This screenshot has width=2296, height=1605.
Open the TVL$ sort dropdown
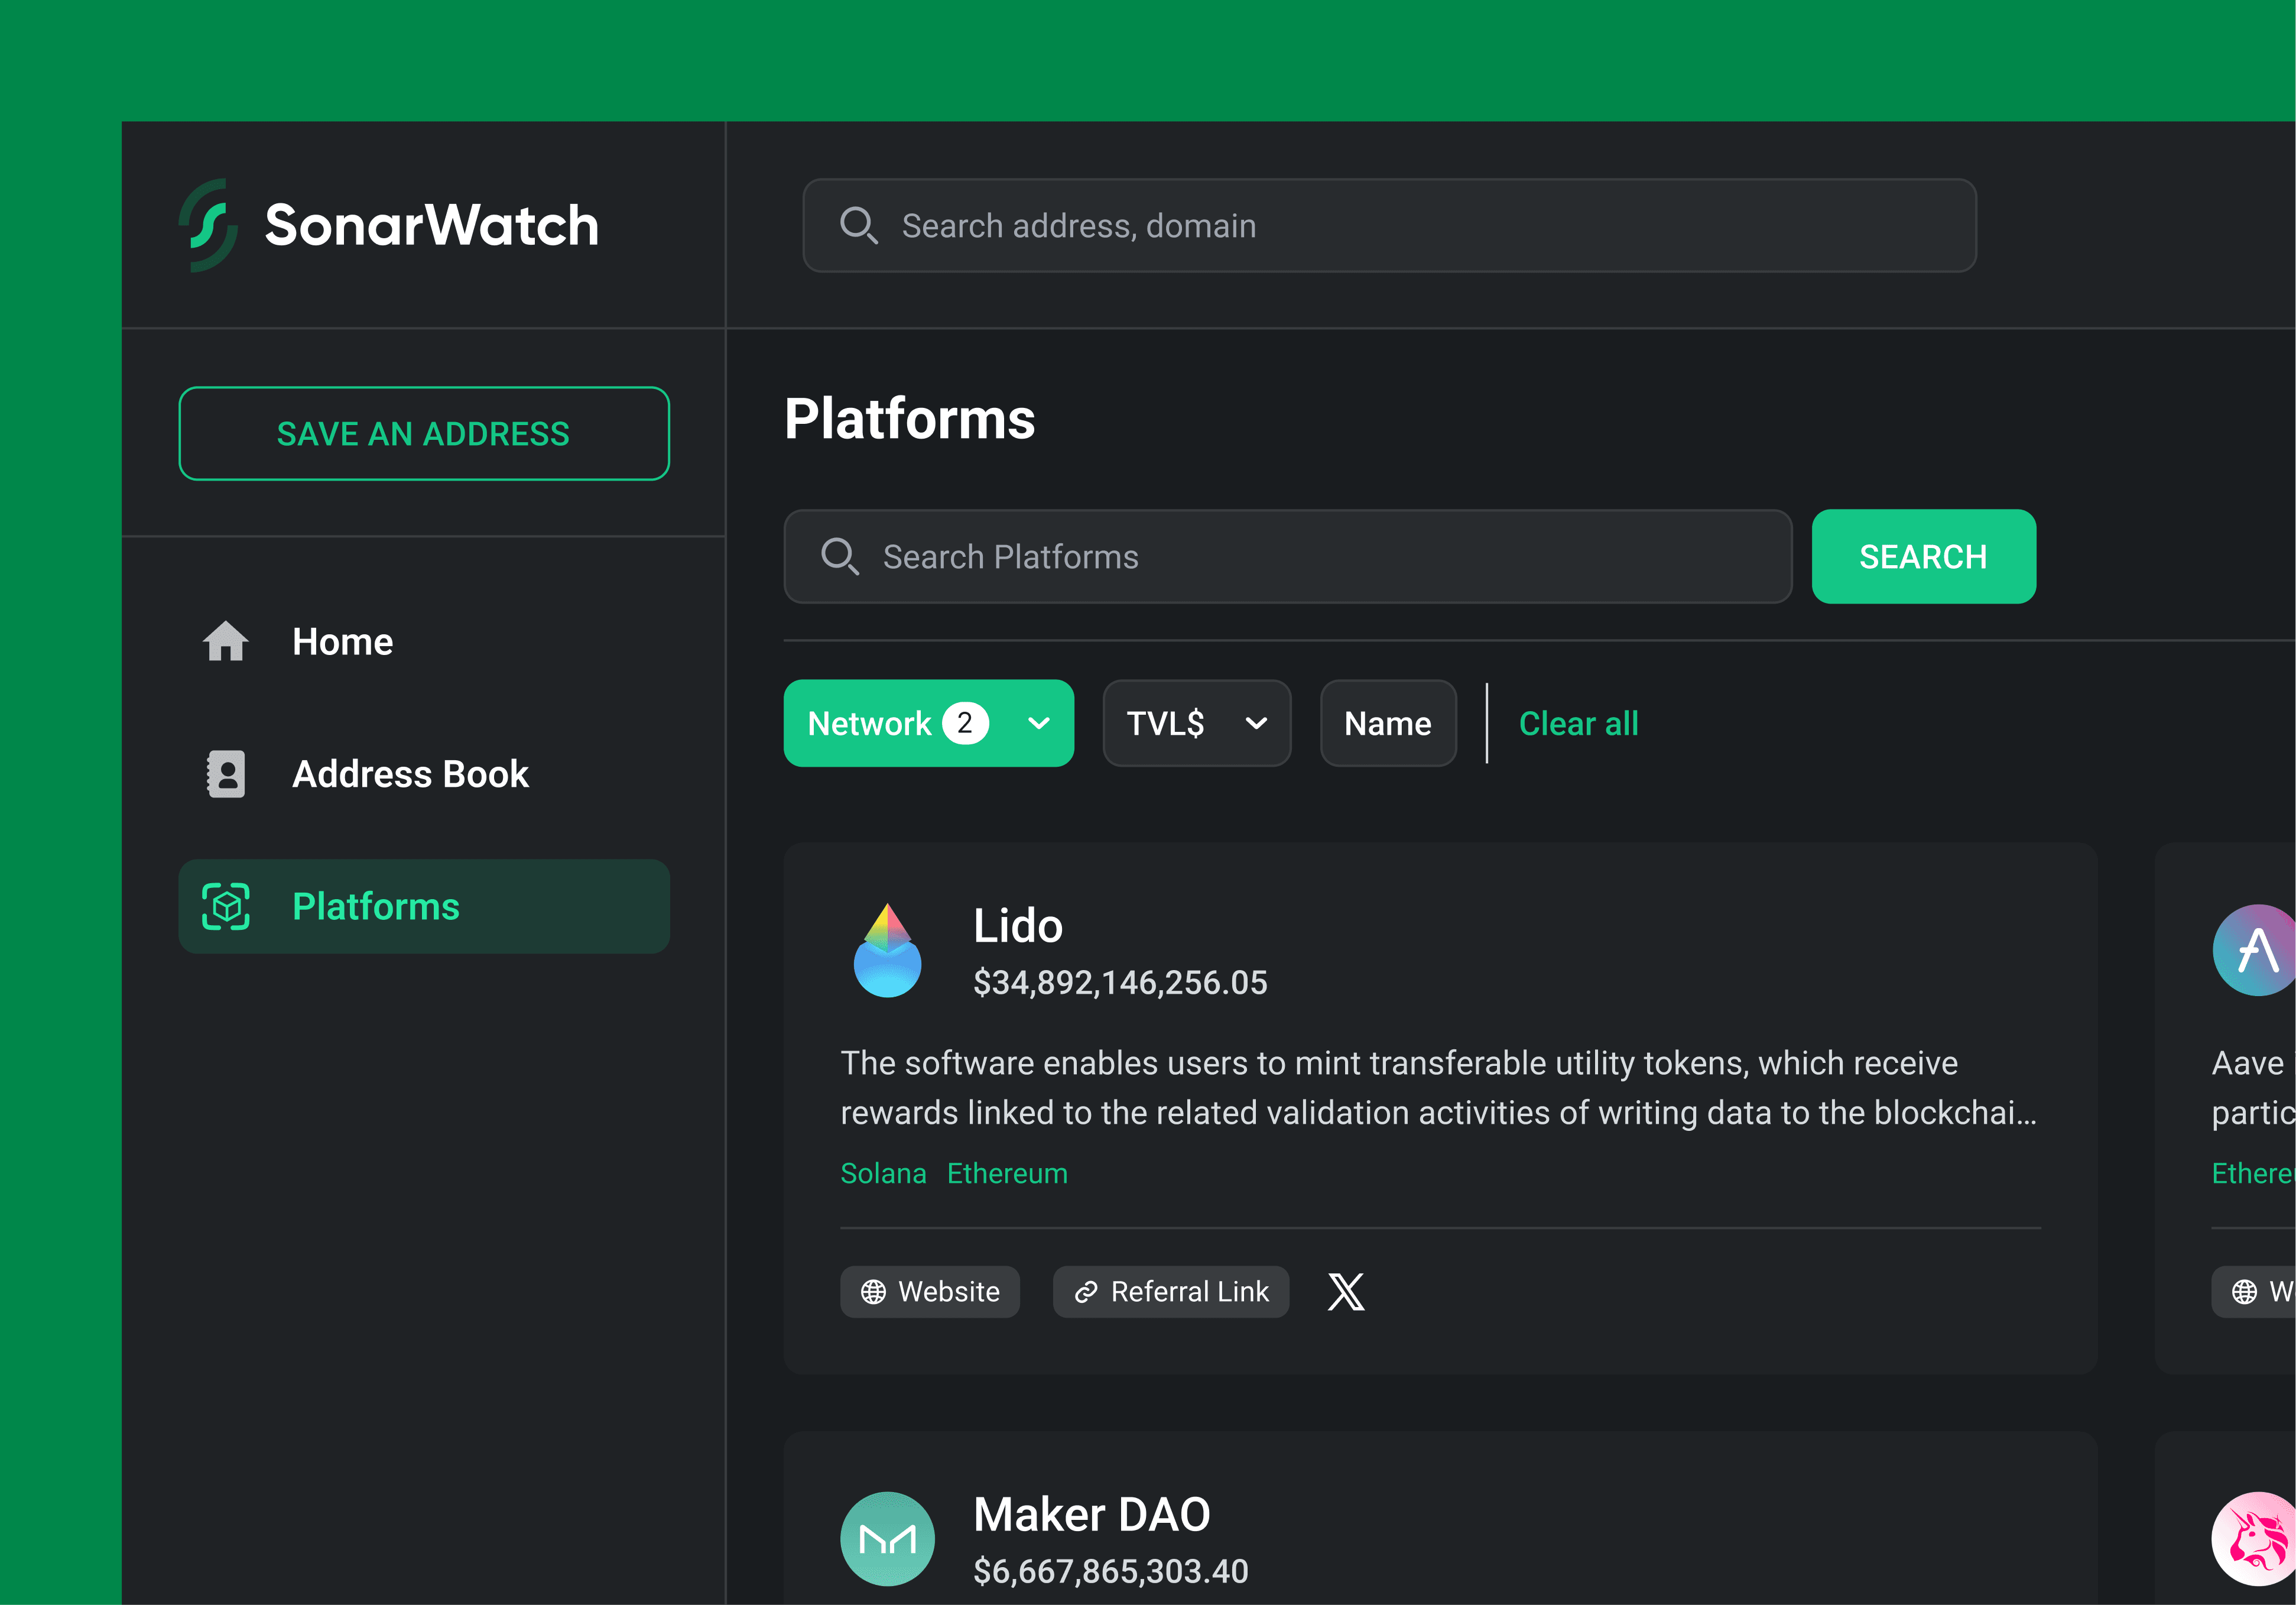click(x=1196, y=723)
